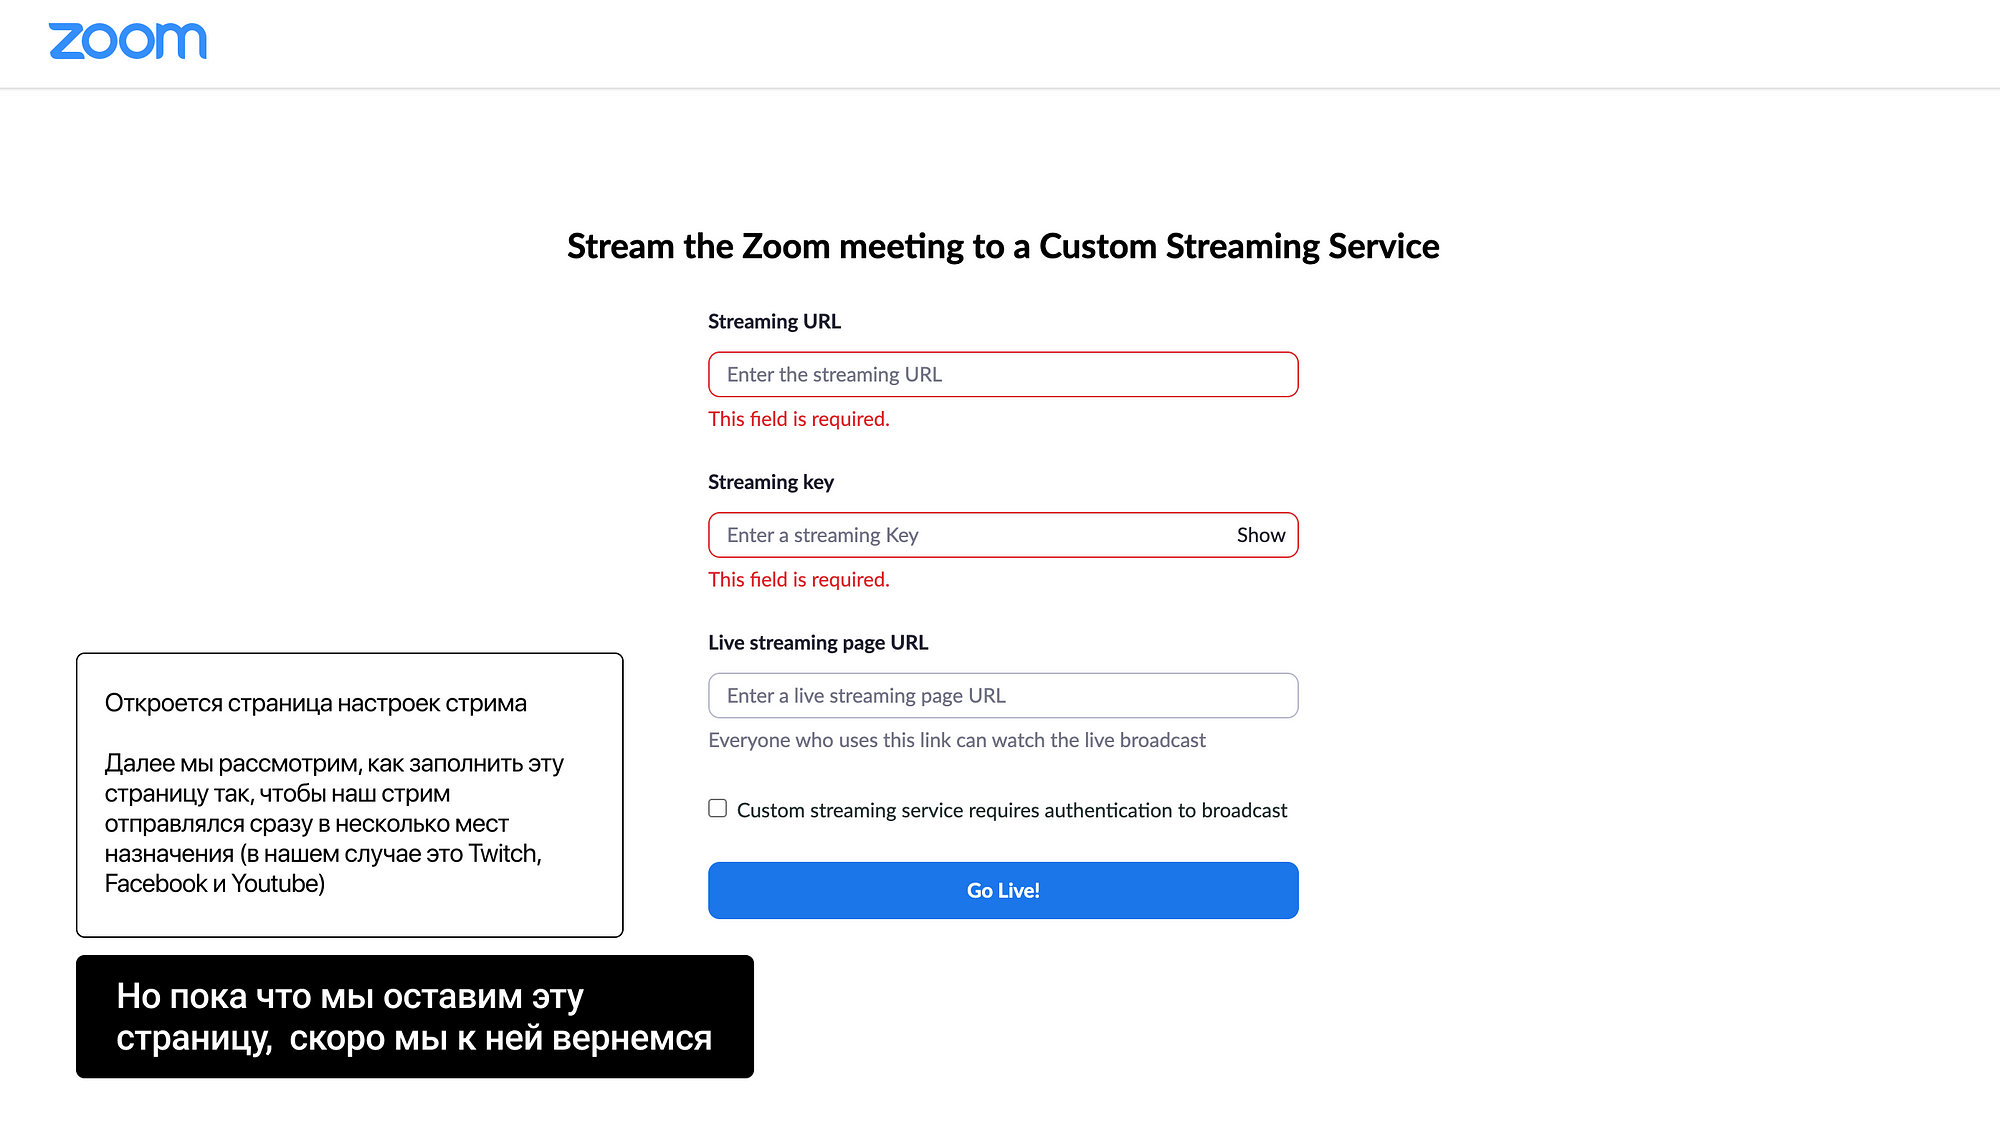Click the hint text about live broadcast link
Image resolution: width=2000 pixels, height=1143 pixels.
tap(957, 740)
